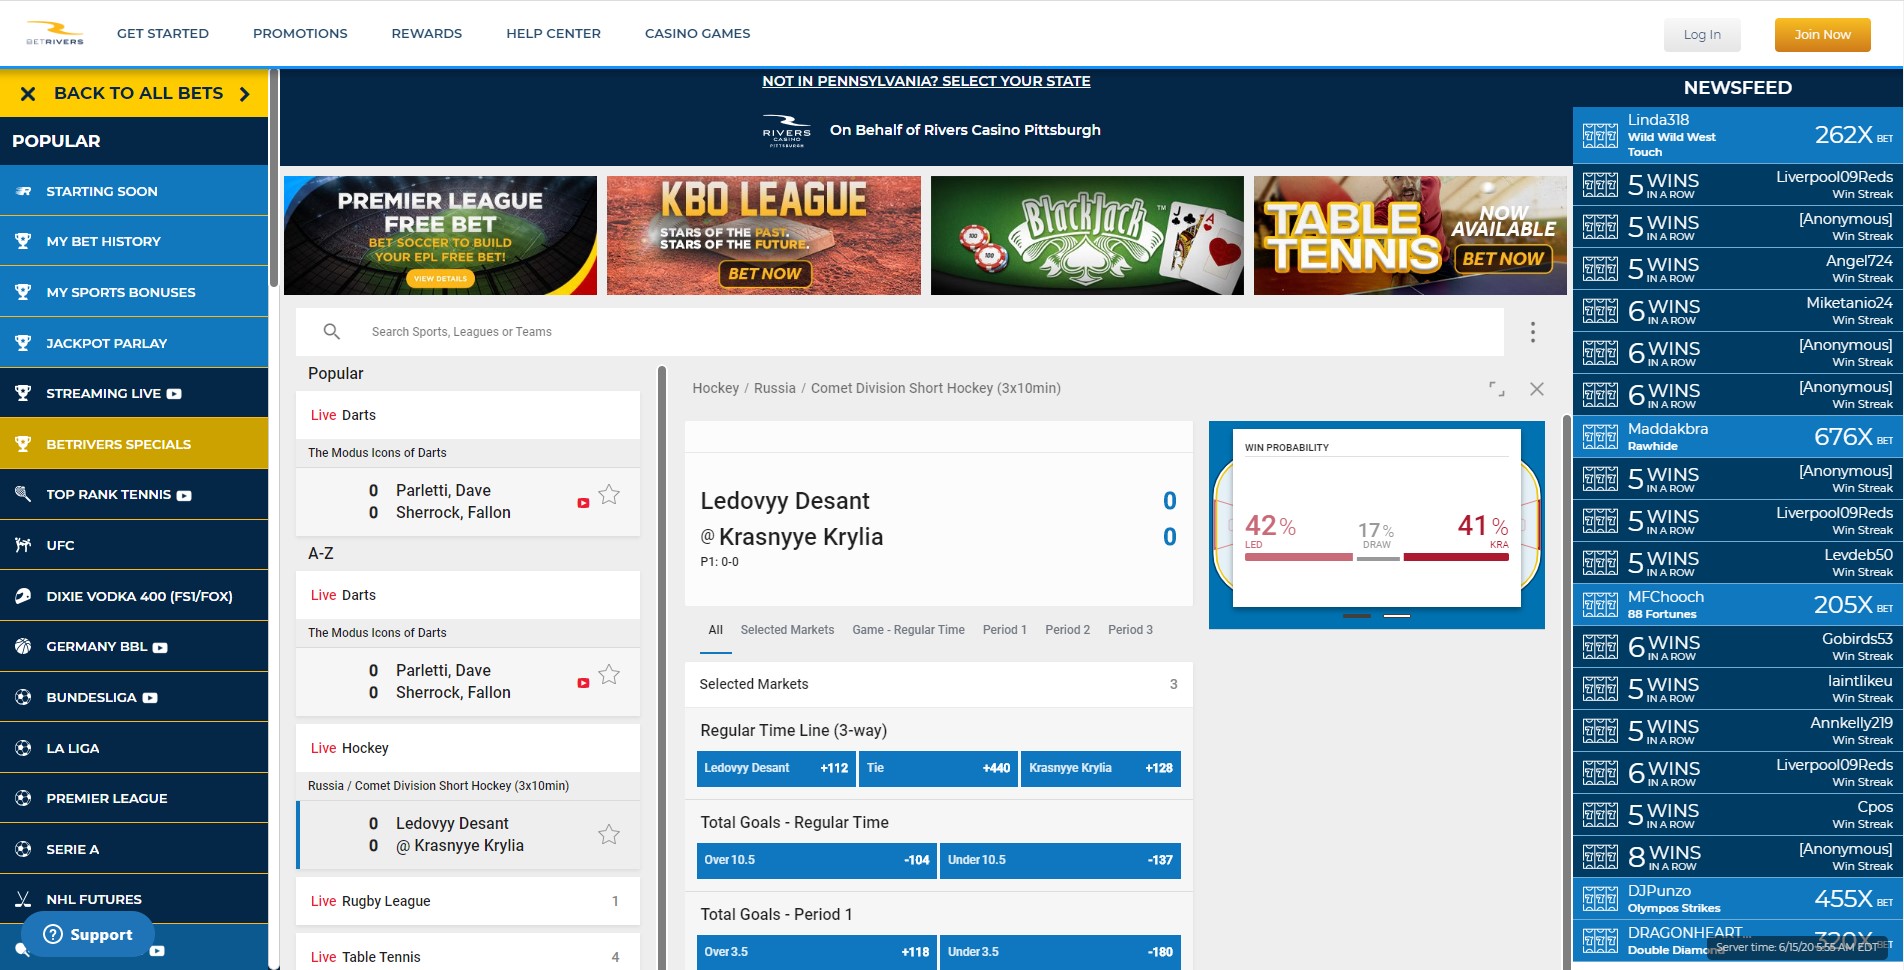This screenshot has height=970, width=1904.
Task: Open Rewards menu item
Action: click(427, 33)
